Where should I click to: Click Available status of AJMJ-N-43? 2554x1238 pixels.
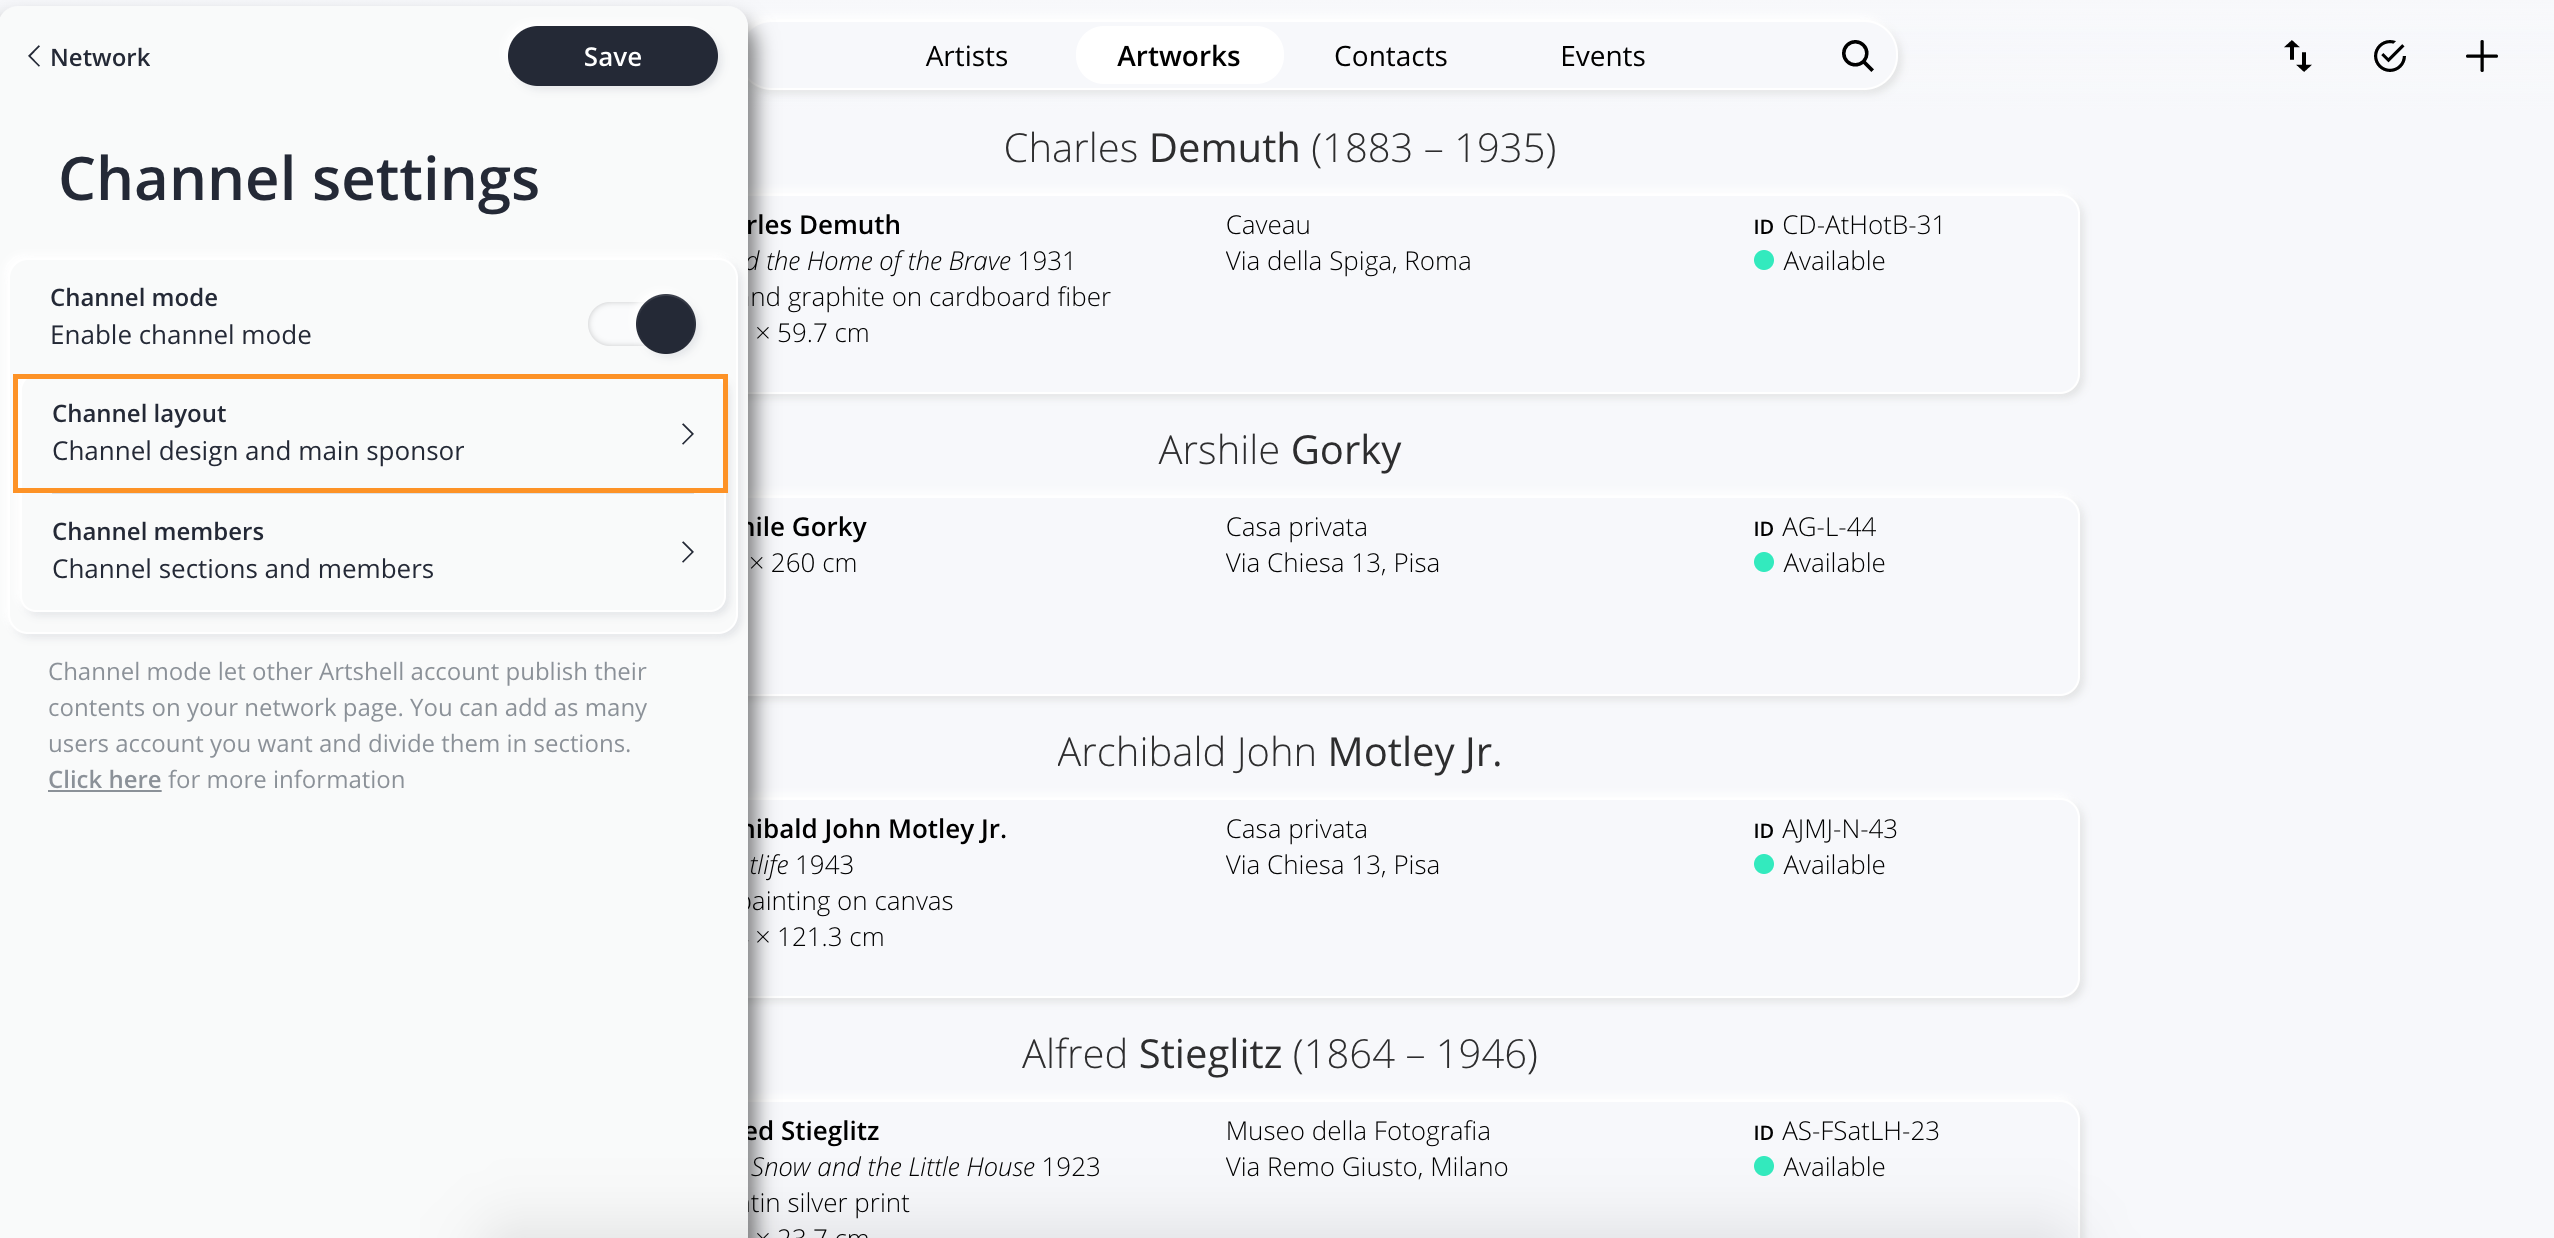coord(1819,865)
